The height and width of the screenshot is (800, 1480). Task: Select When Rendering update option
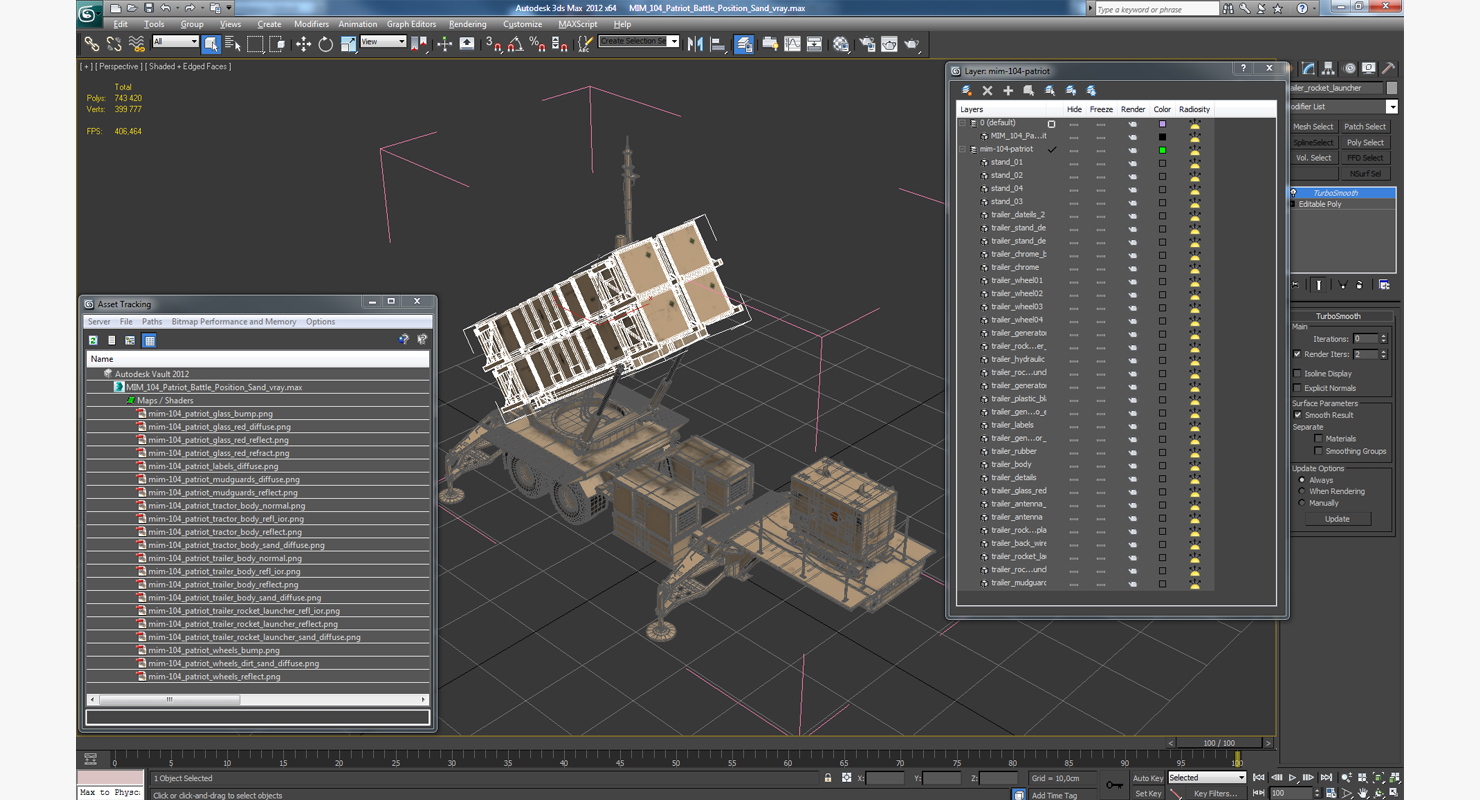coord(1302,491)
